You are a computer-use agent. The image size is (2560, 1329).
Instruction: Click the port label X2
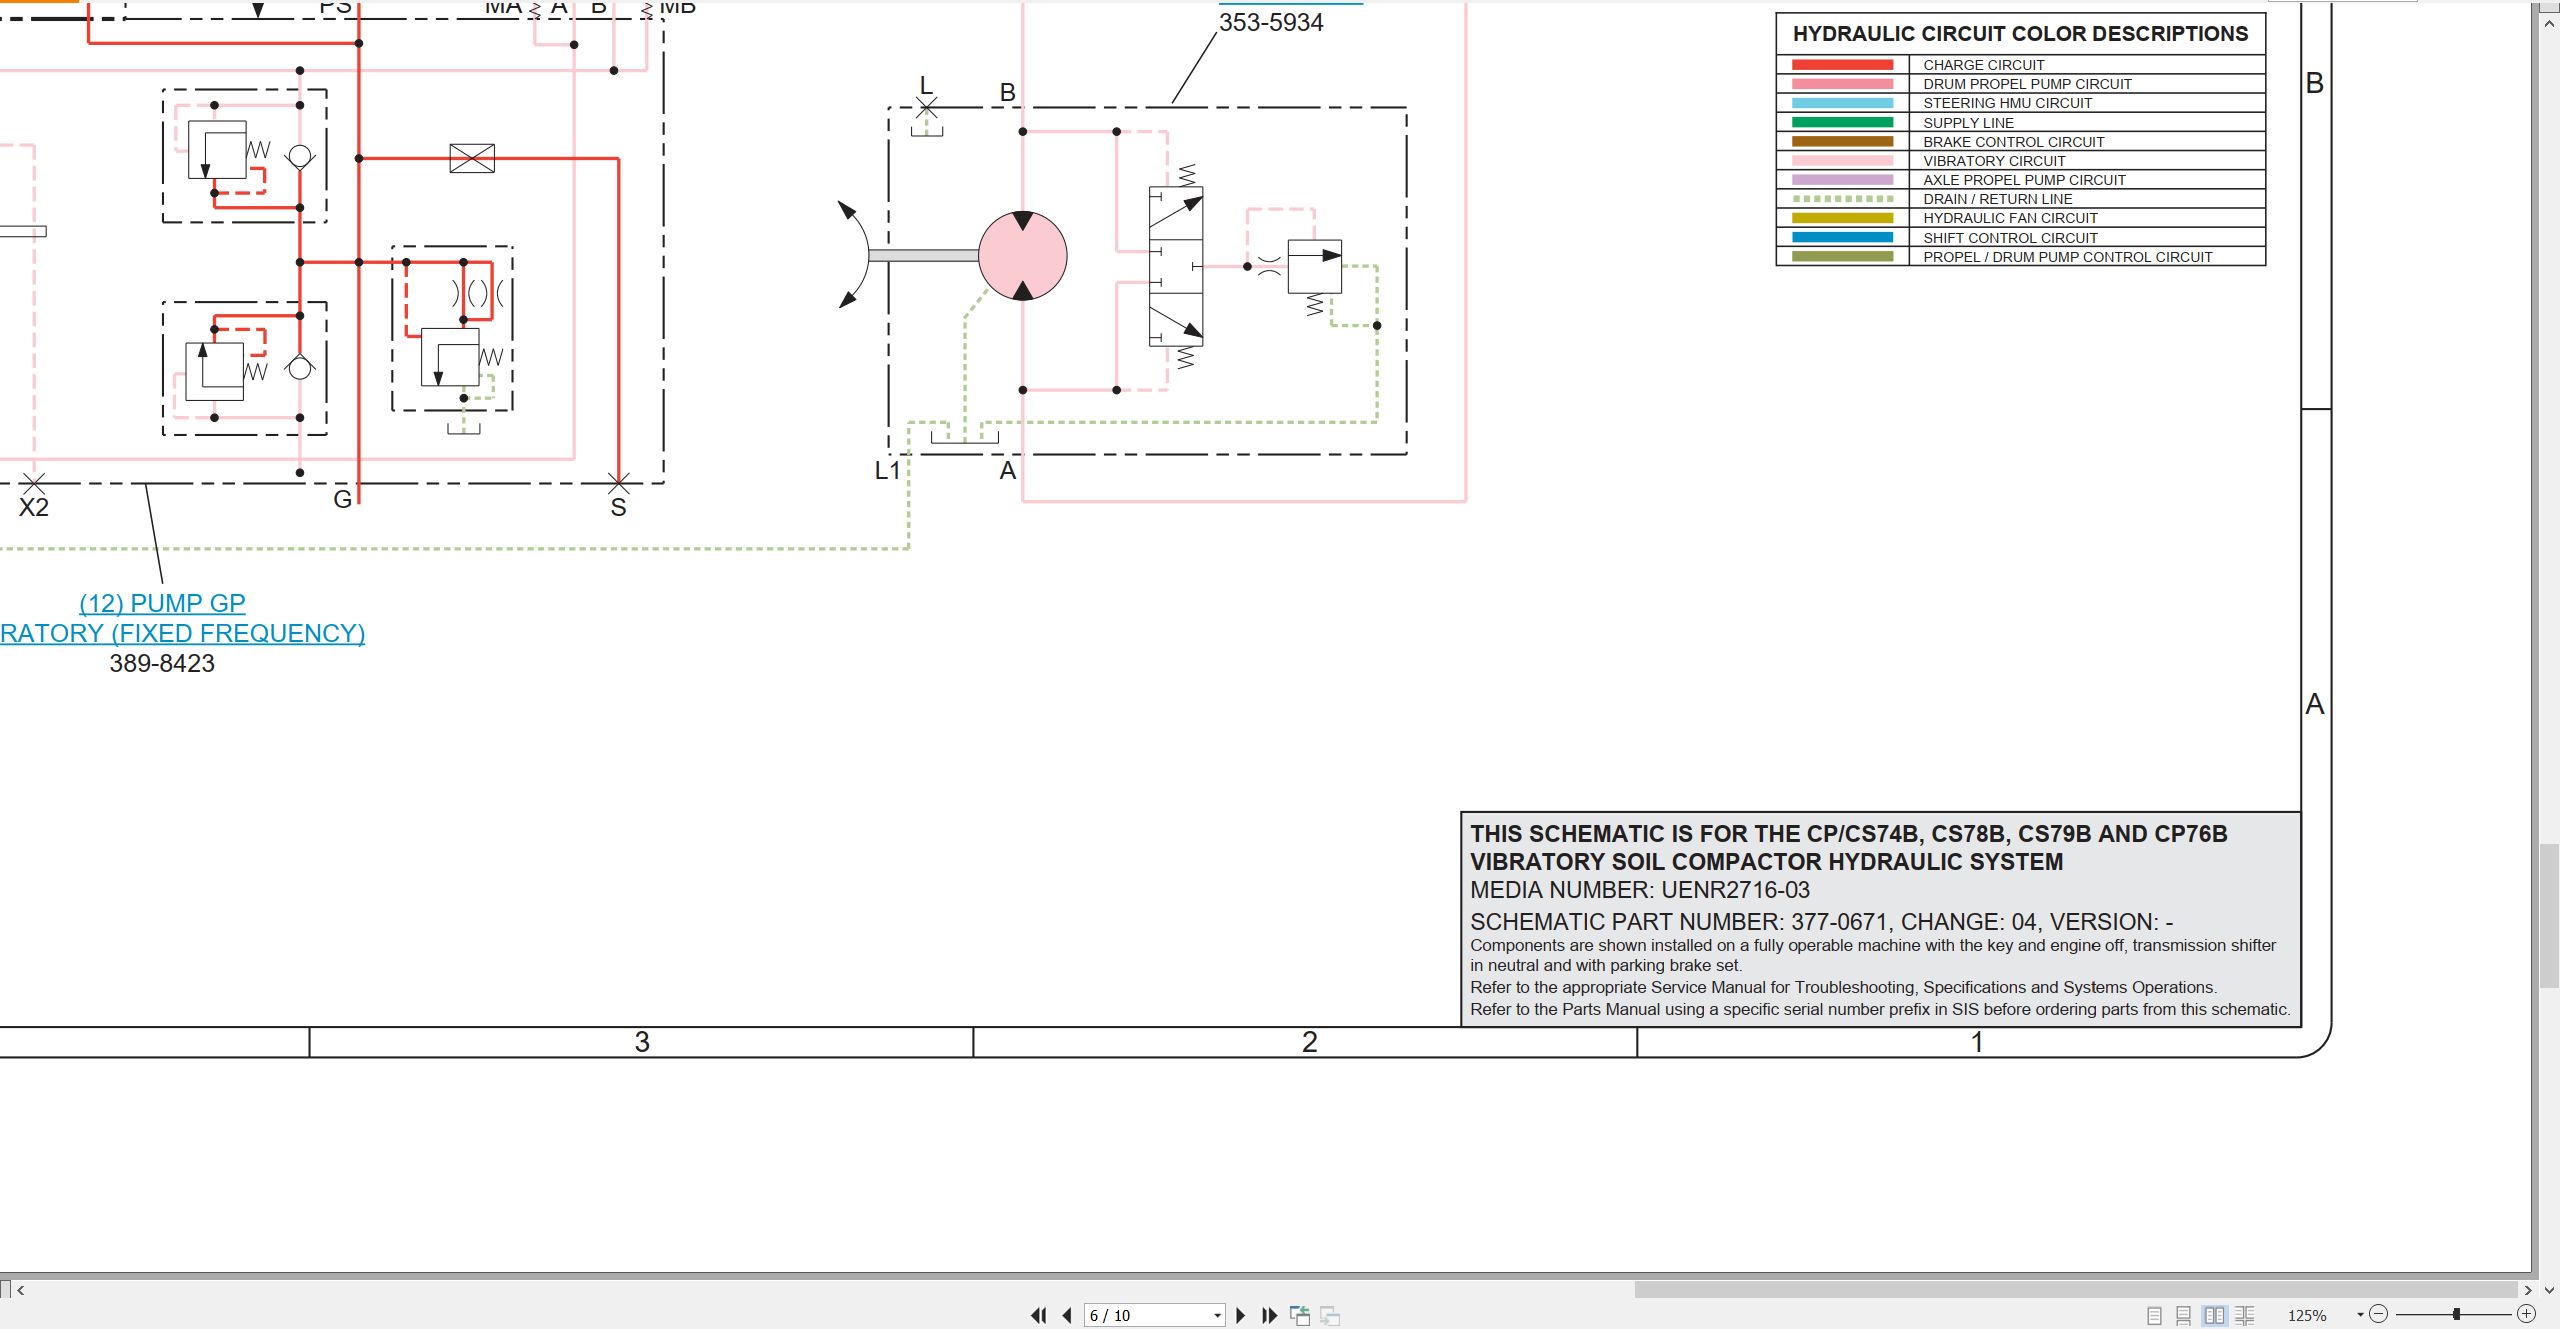pyautogui.click(x=34, y=508)
